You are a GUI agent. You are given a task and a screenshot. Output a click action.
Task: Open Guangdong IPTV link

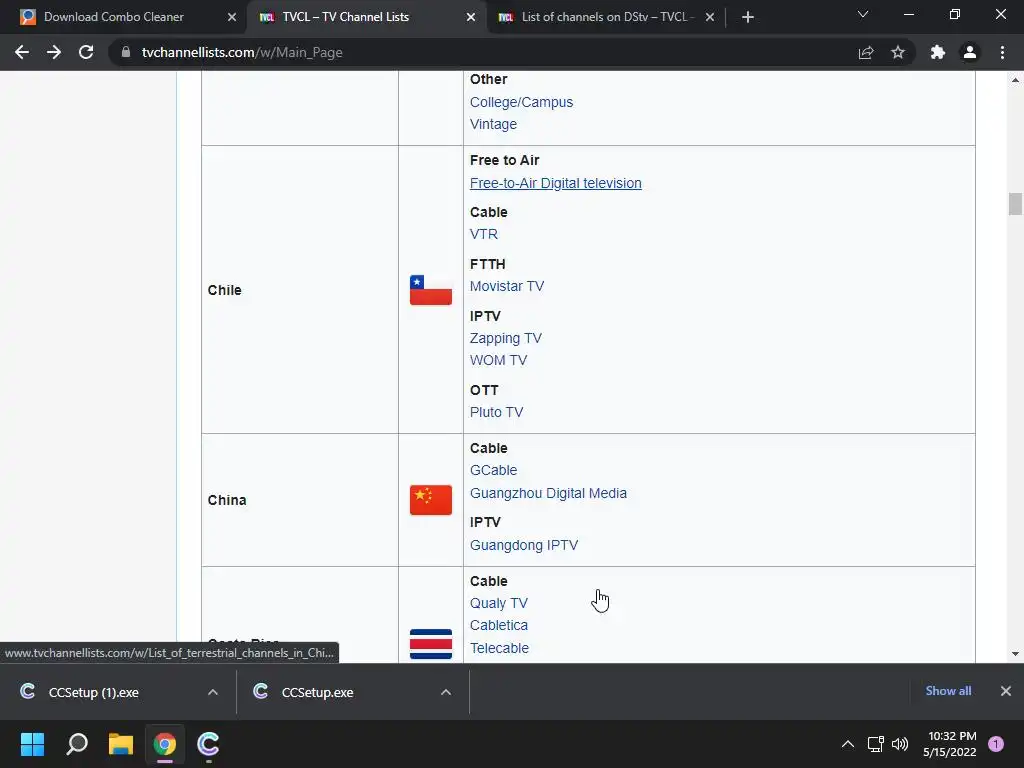524,545
